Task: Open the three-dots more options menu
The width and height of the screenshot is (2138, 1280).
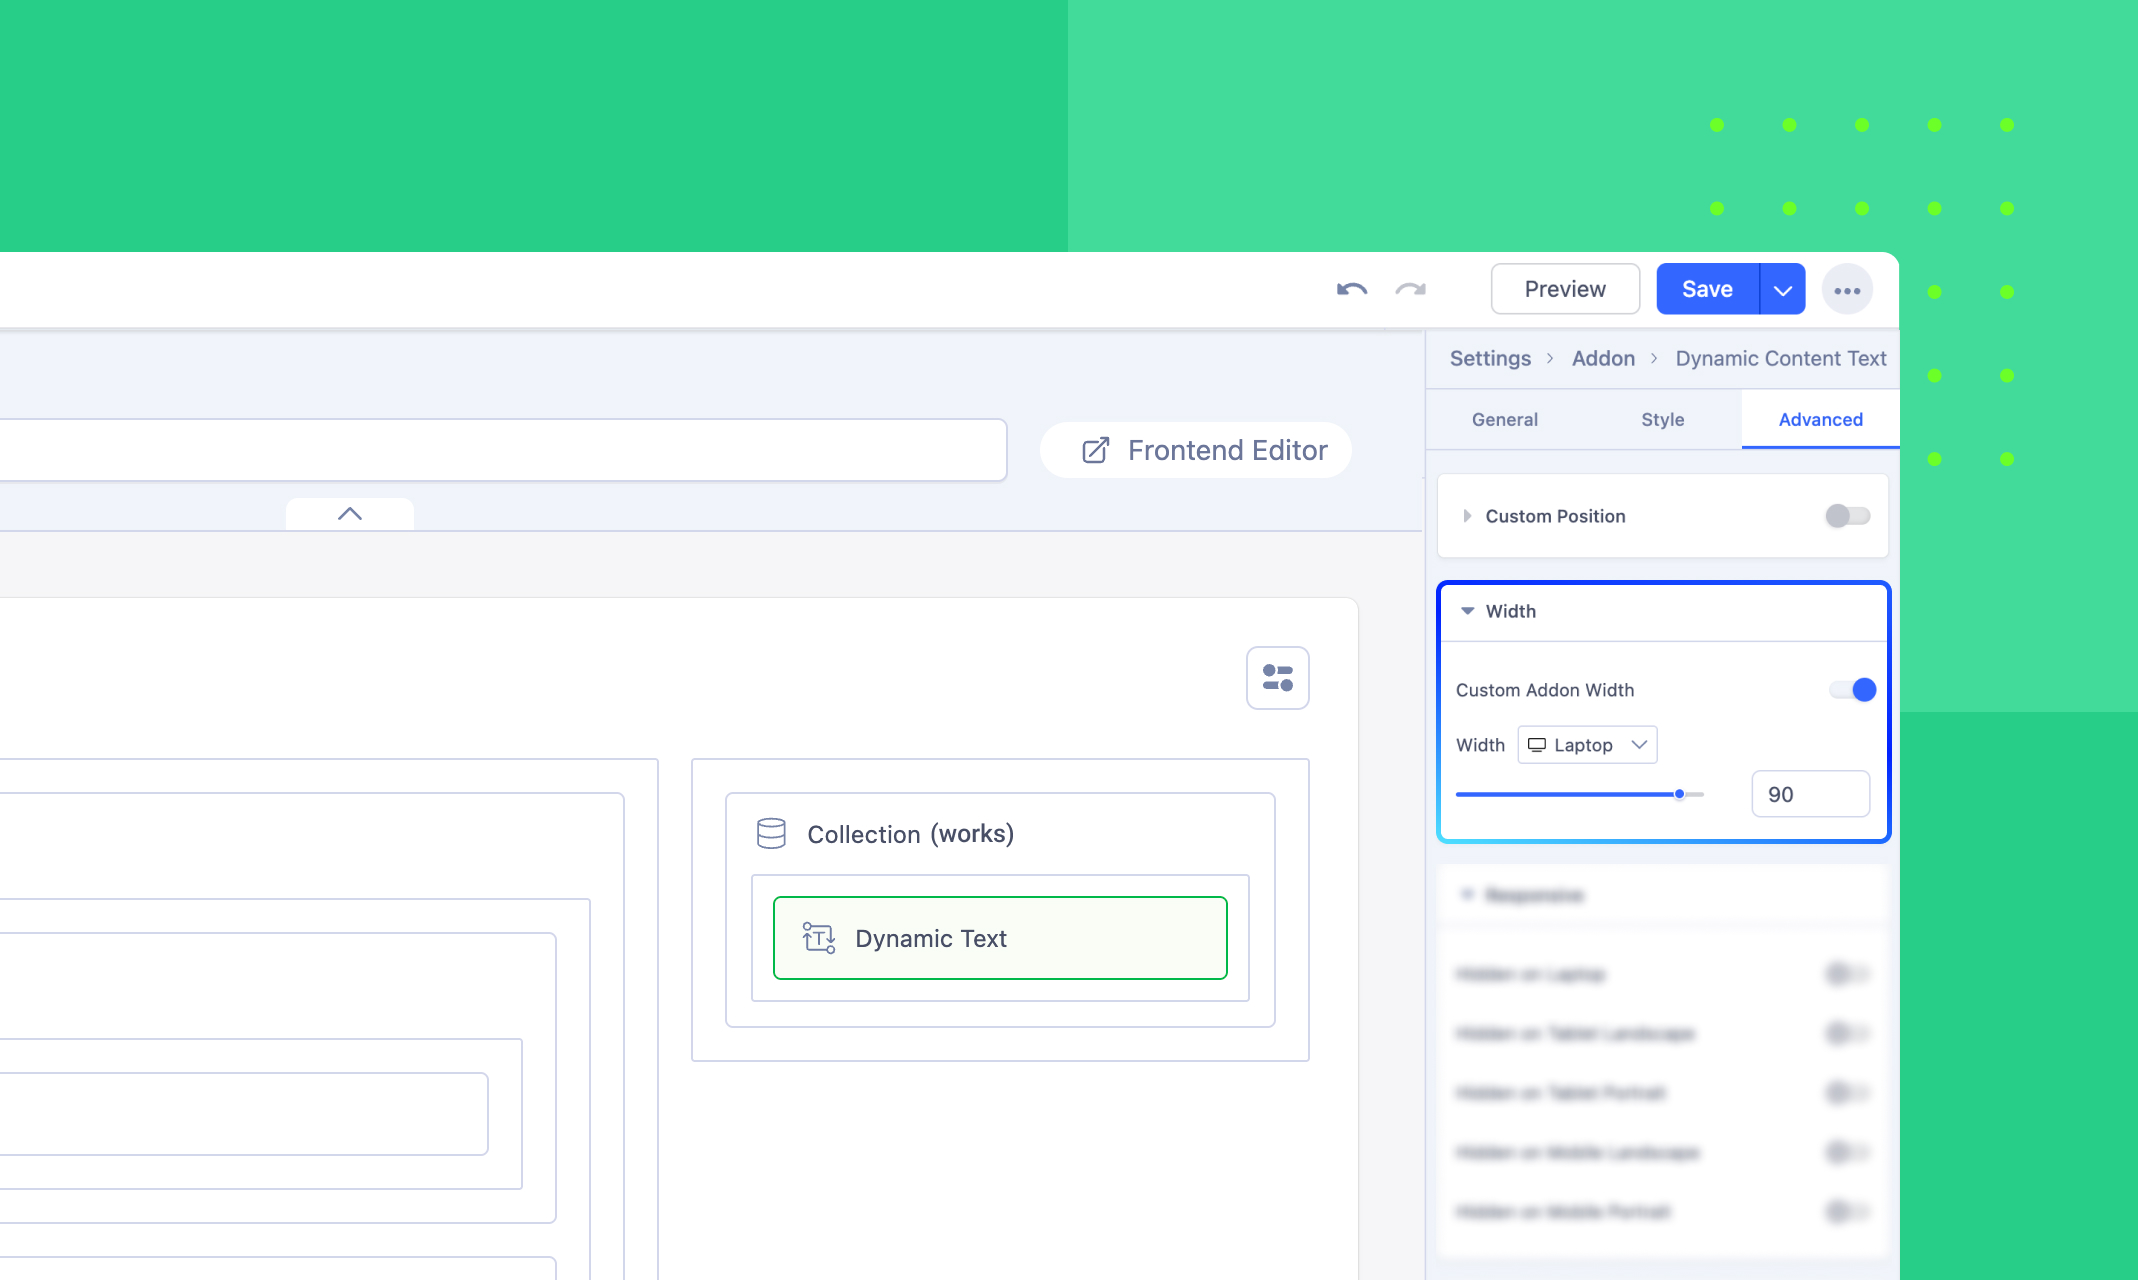Action: (x=1846, y=290)
